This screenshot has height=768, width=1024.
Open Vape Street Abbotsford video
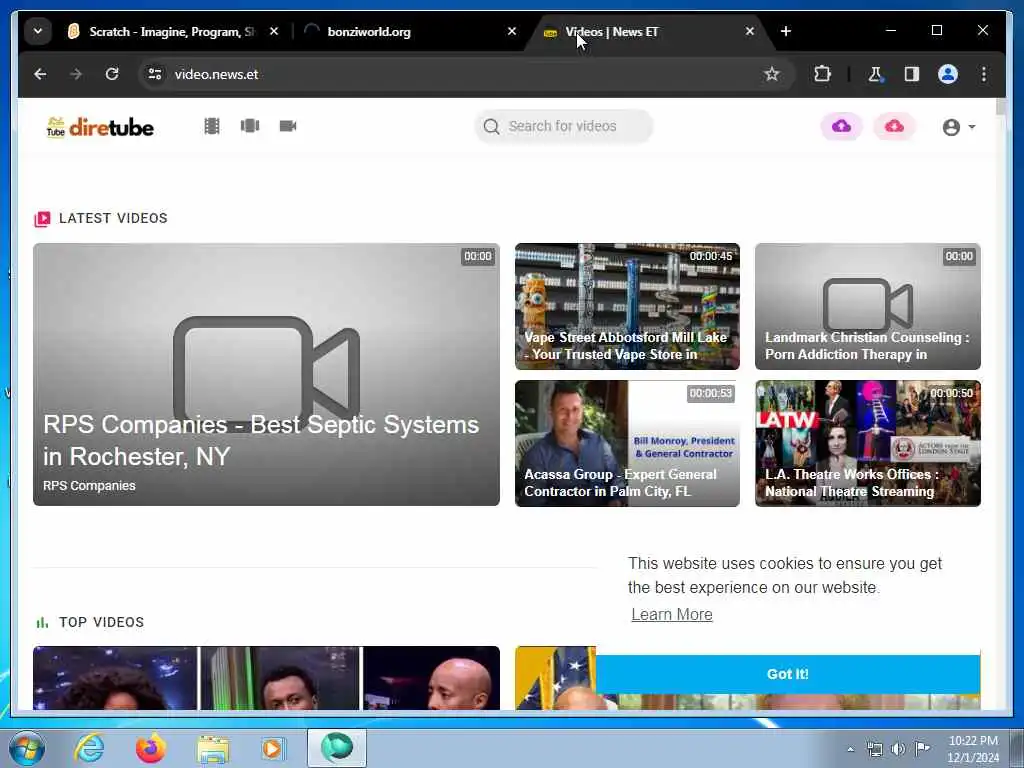(627, 306)
